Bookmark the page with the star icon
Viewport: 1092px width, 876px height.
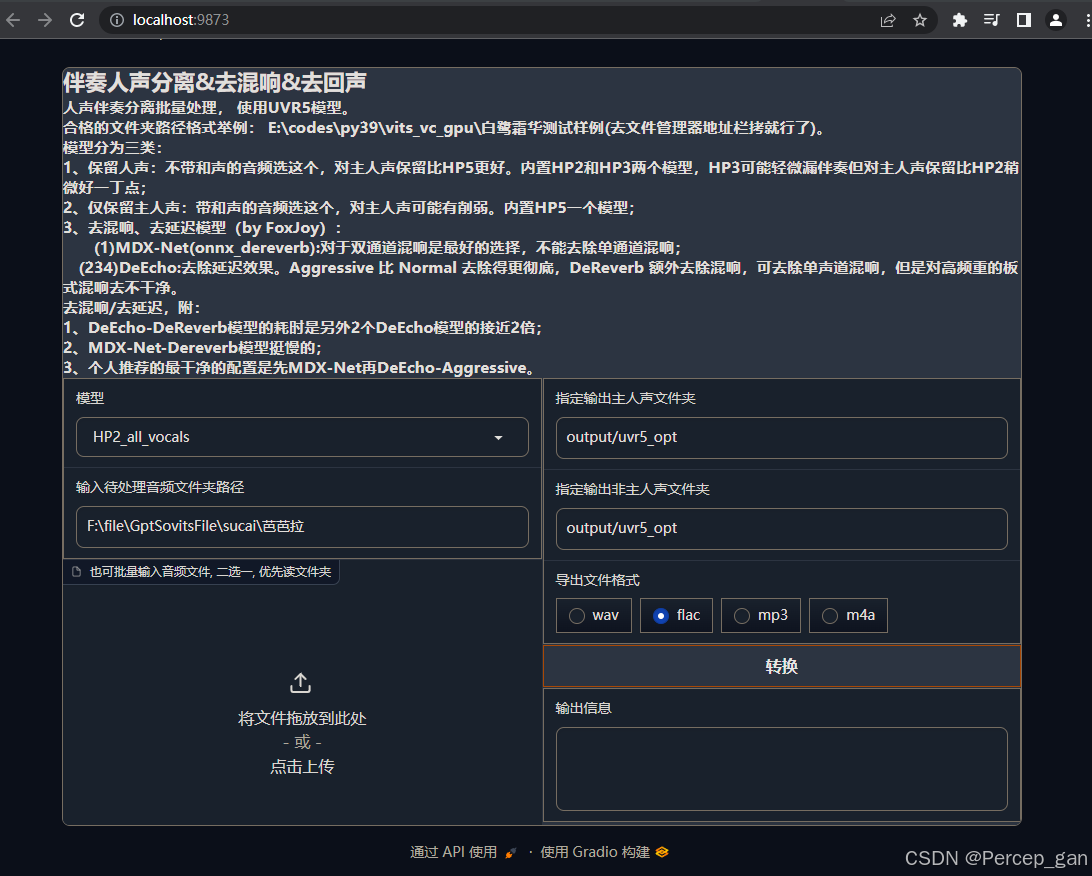920,20
